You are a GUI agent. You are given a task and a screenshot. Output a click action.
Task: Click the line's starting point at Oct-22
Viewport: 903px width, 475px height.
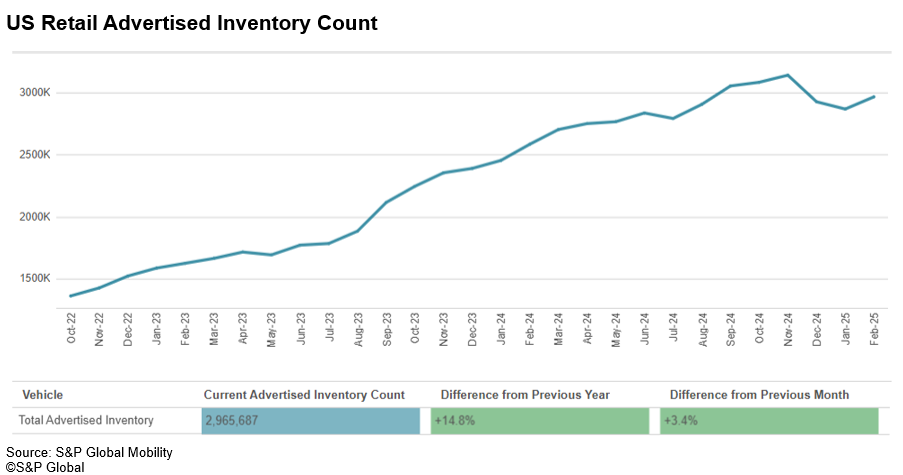click(71, 295)
